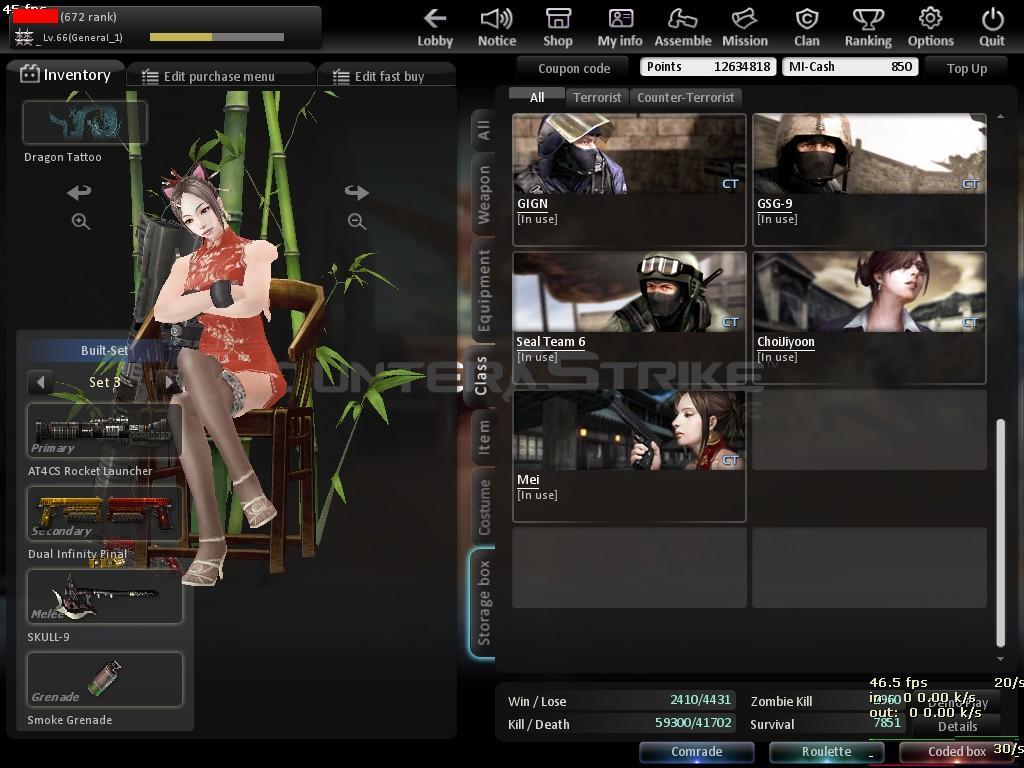Viewport: 1024px width, 768px height.
Task: Select the All team filter tab
Action: click(x=537, y=97)
